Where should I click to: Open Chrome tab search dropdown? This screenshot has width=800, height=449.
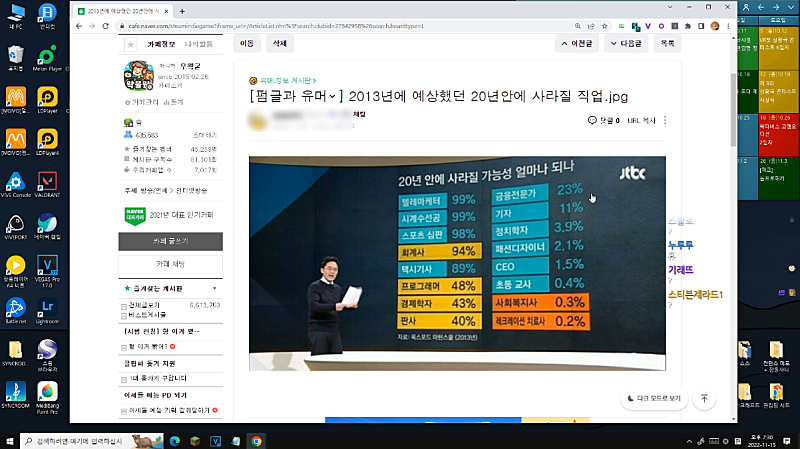pyautogui.click(x=669, y=7)
